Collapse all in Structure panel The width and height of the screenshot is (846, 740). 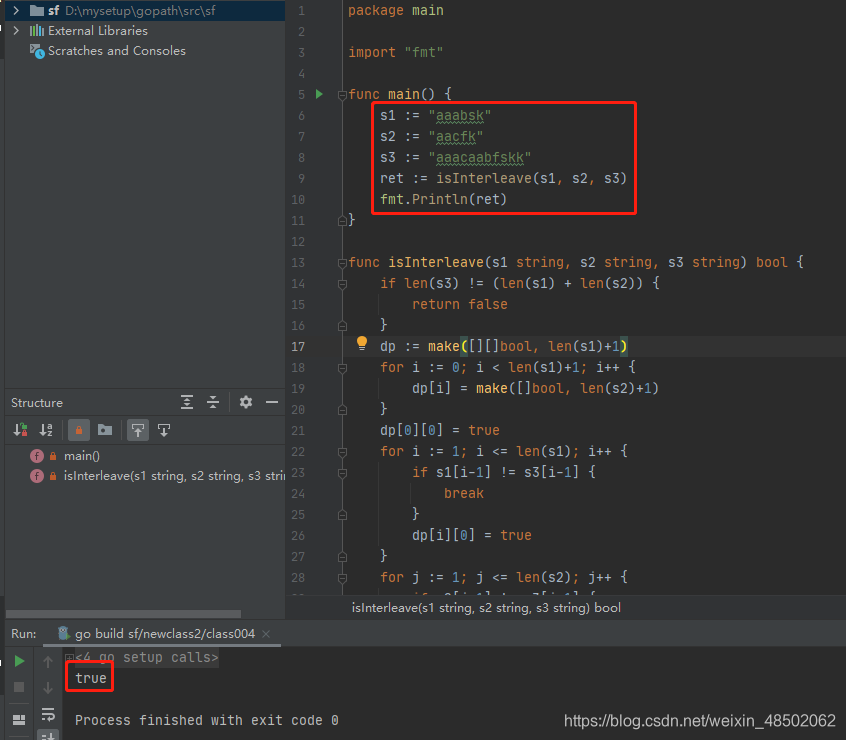coord(213,402)
